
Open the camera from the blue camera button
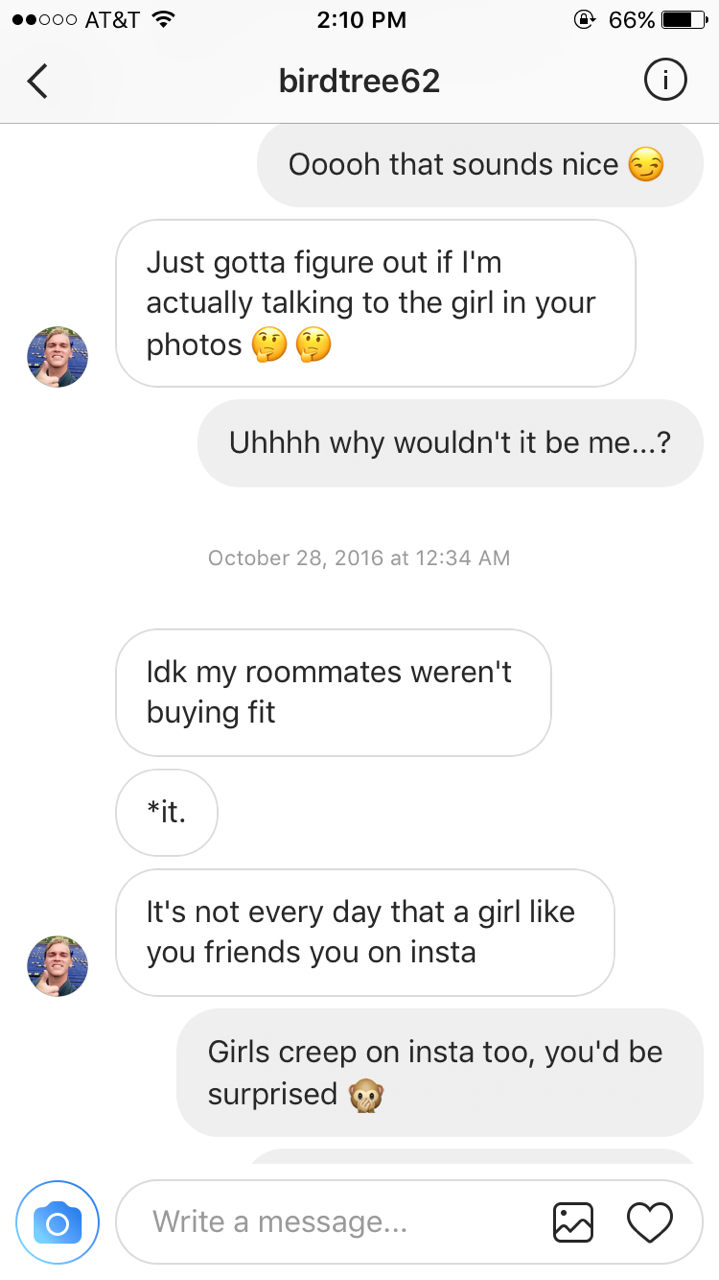click(x=58, y=1222)
